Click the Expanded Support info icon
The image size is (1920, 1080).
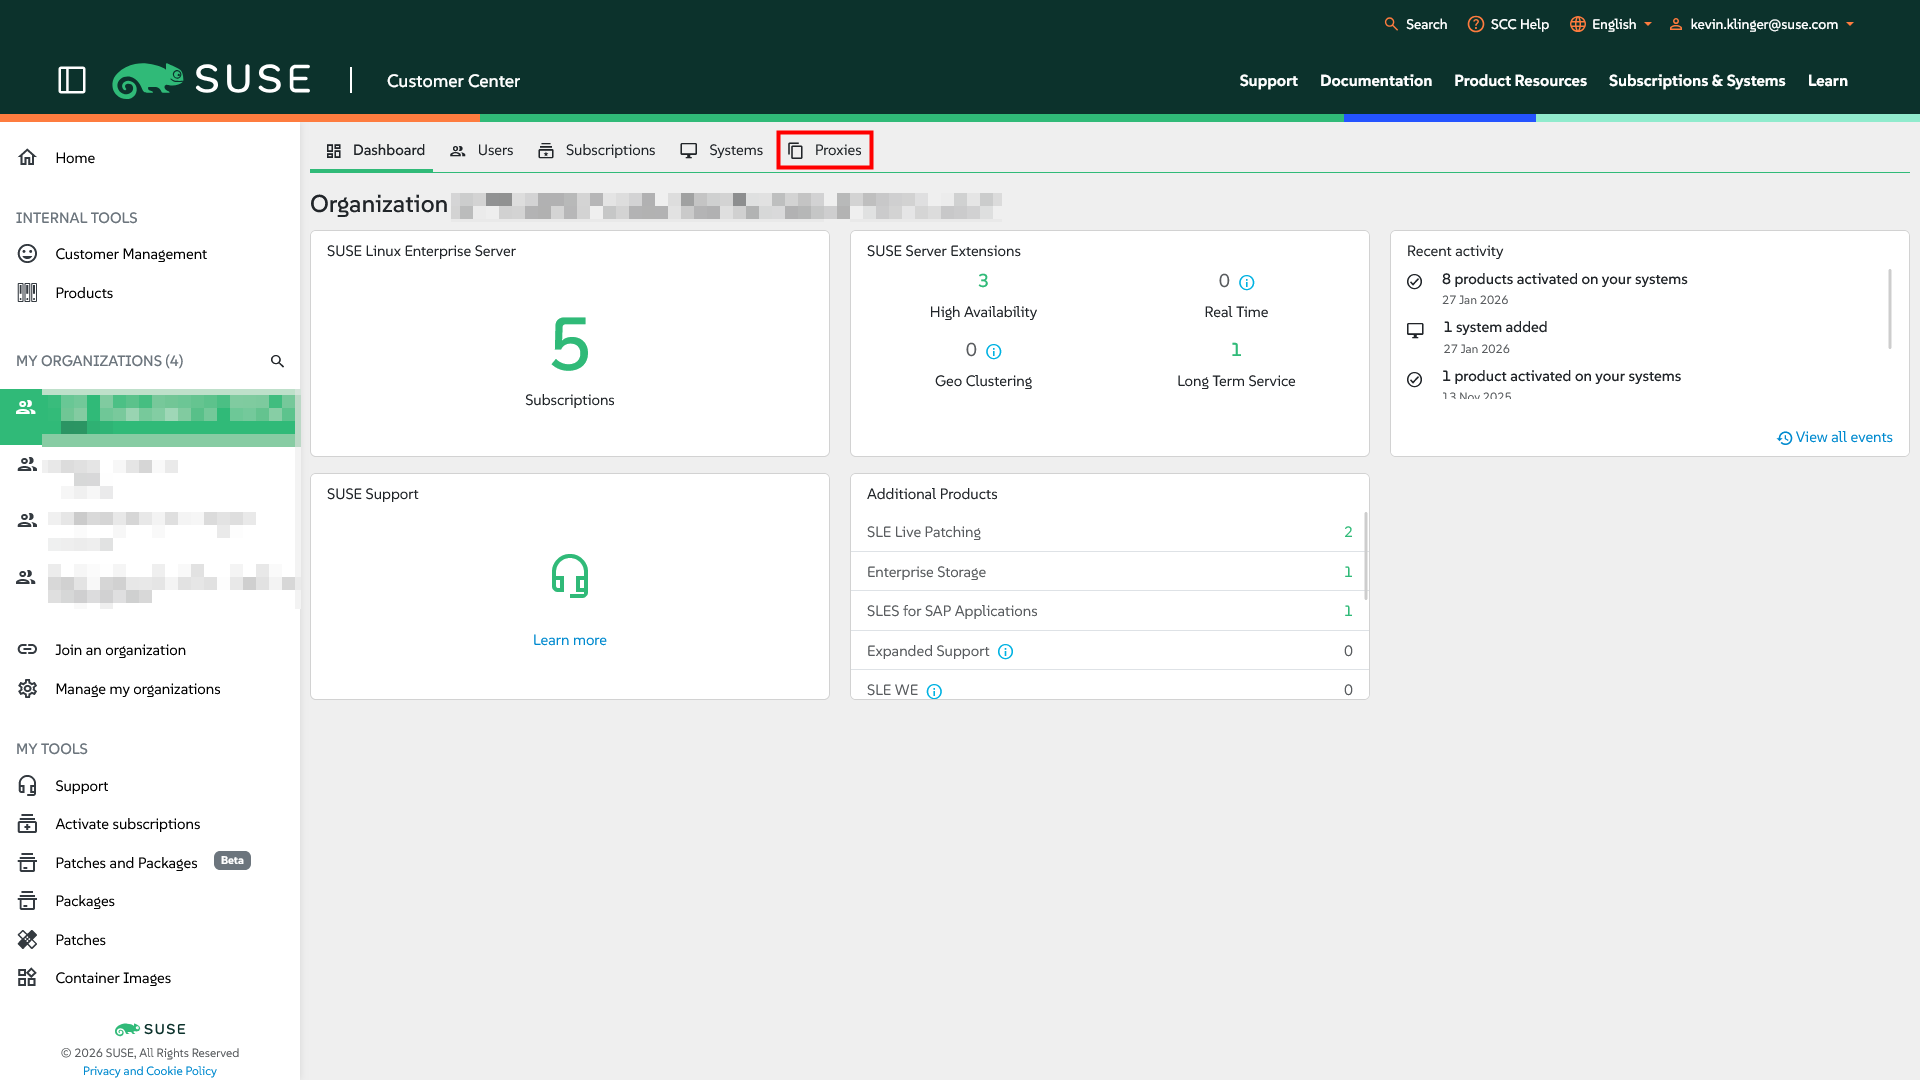tap(1006, 651)
